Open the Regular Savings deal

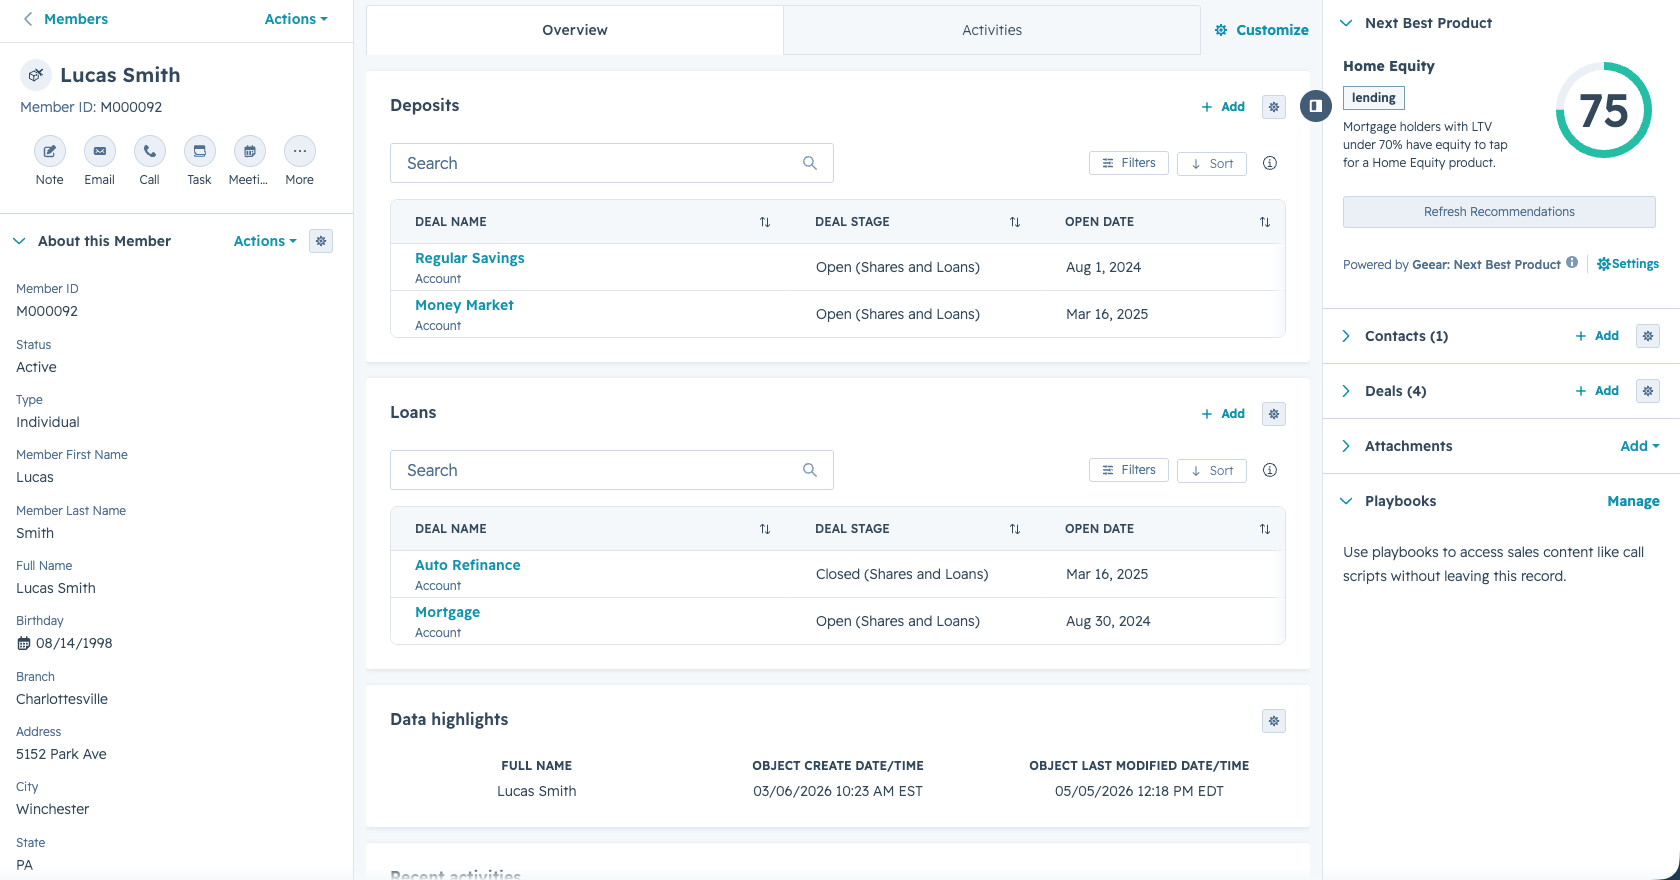[x=470, y=258]
